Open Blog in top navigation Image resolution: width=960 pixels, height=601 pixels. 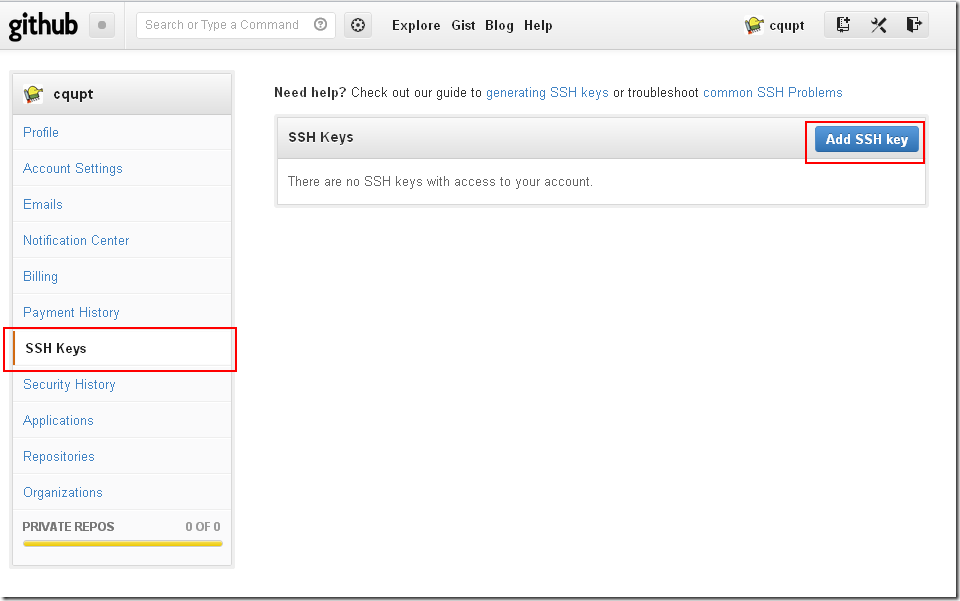499,25
